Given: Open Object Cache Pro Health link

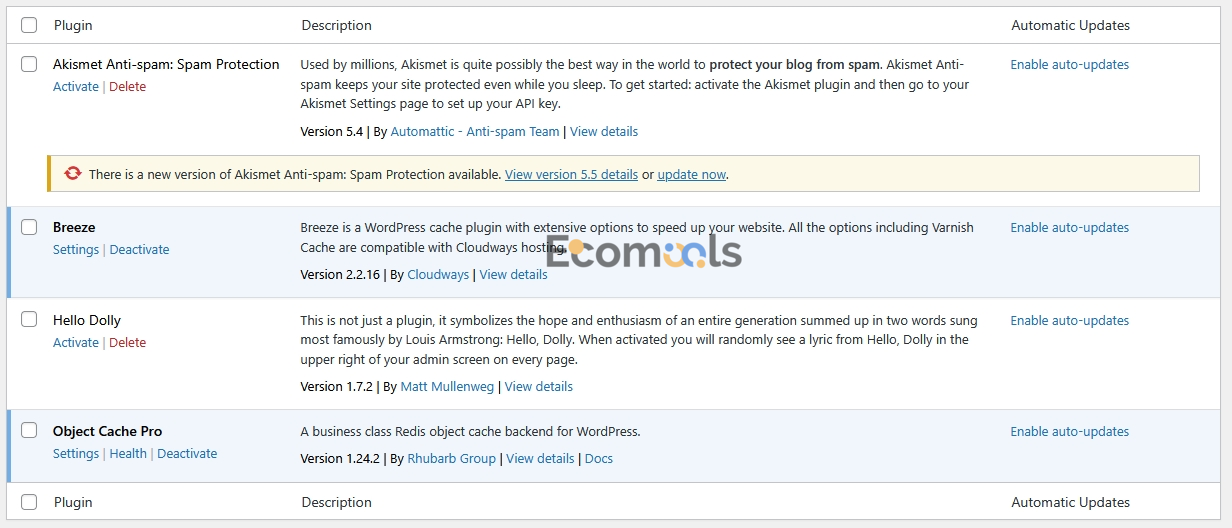Looking at the screenshot, I should click(x=128, y=453).
